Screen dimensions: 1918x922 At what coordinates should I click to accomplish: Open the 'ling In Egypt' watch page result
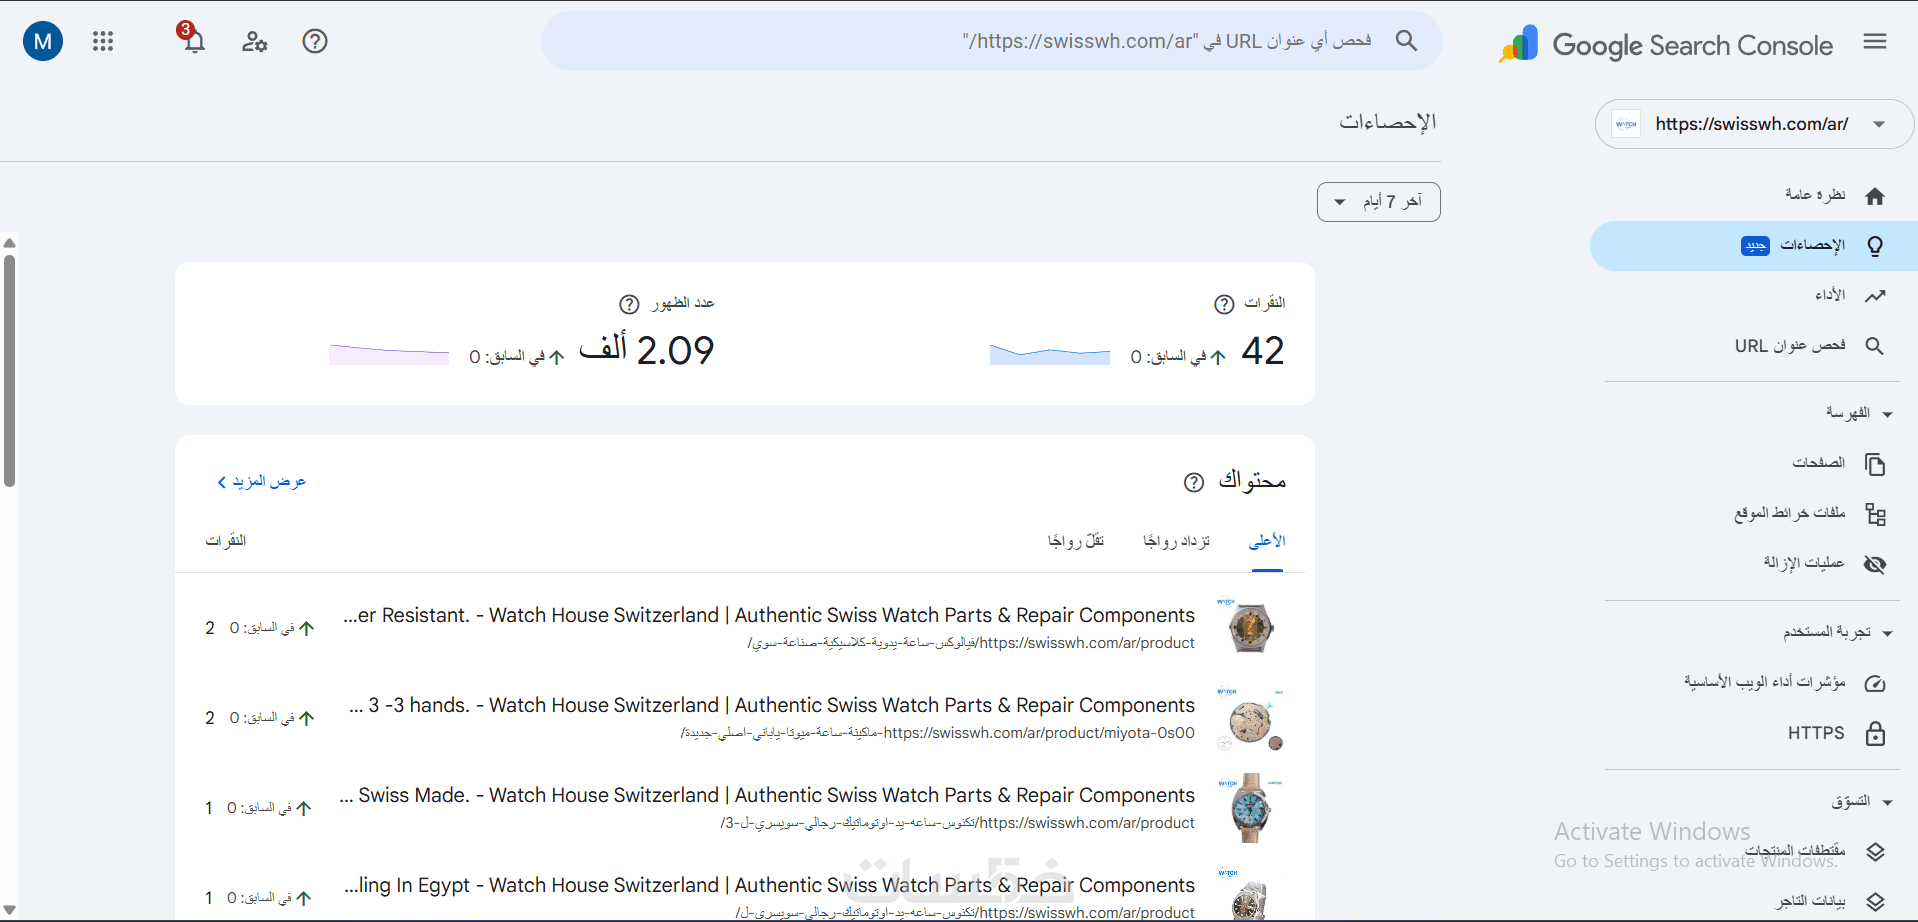tap(770, 885)
